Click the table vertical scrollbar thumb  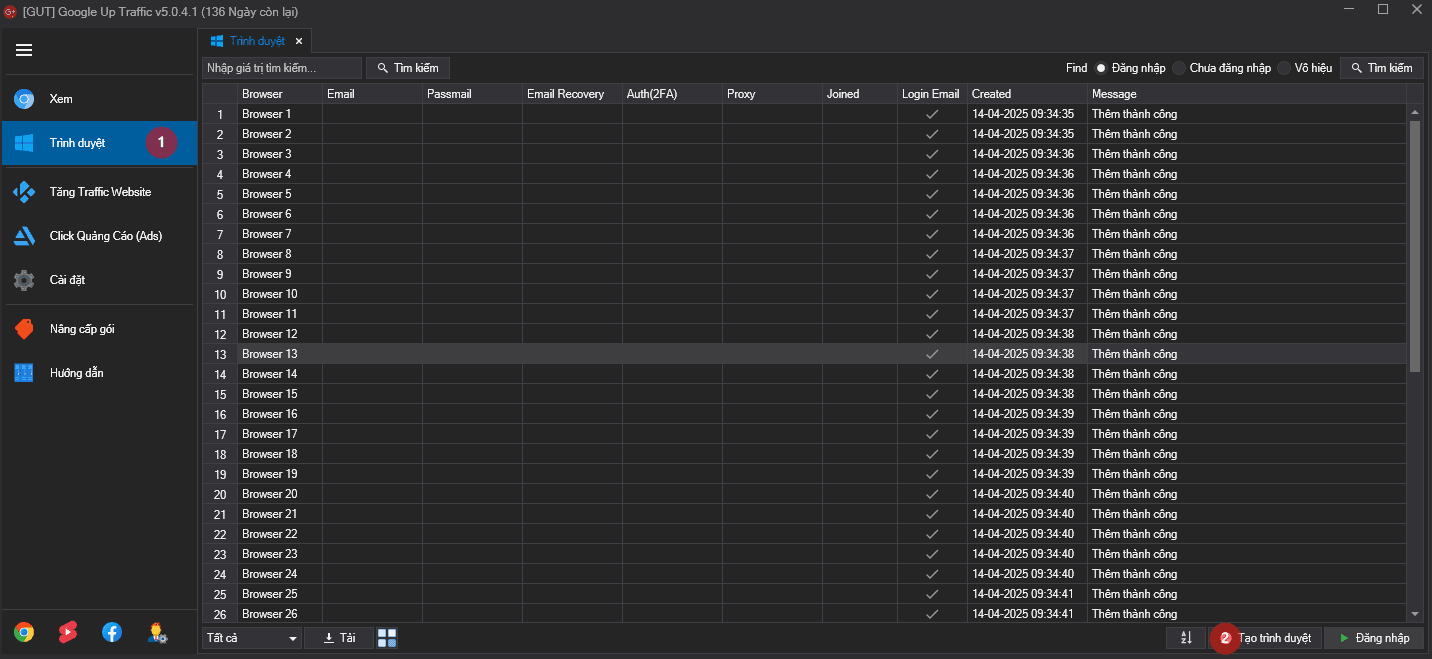point(1414,246)
